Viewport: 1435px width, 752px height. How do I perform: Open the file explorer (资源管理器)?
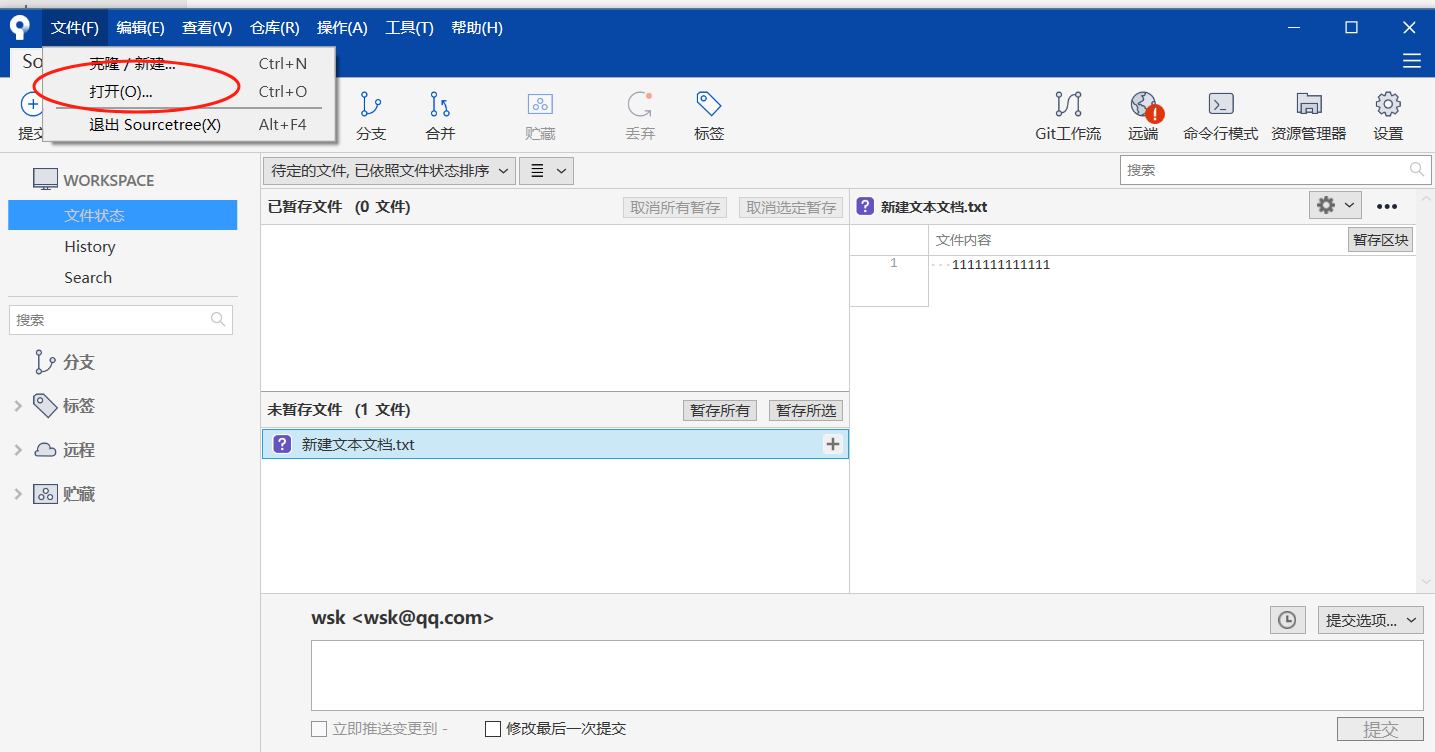pos(1309,116)
